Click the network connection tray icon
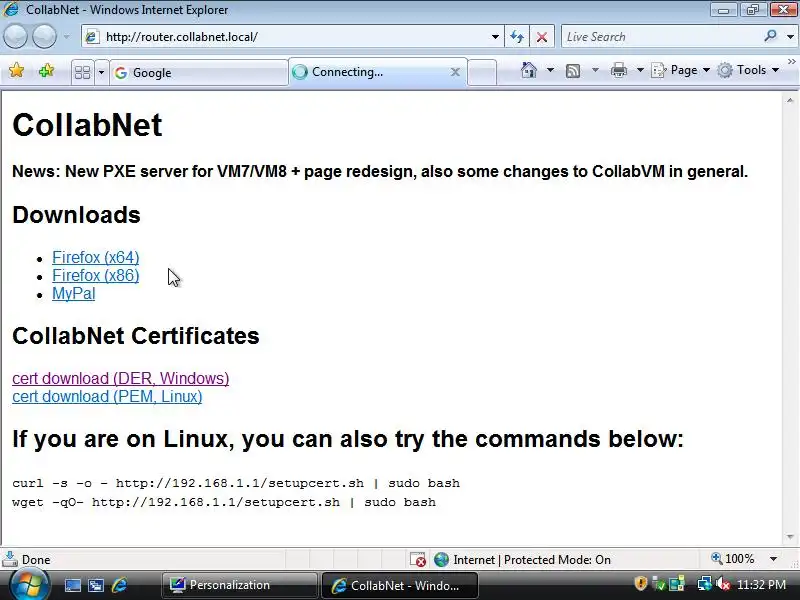Screen dimensions: 800x600 pyautogui.click(x=704, y=584)
